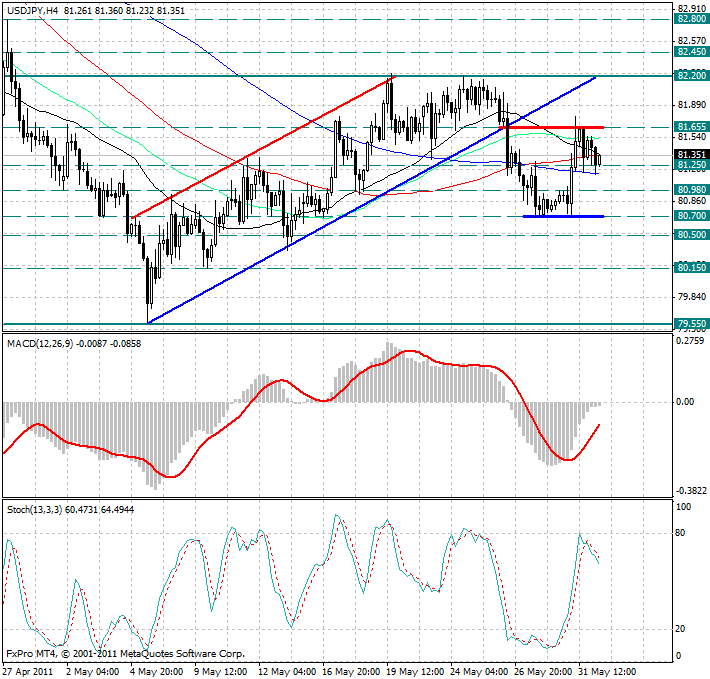Click the Stochastic 20 level label
The width and height of the screenshot is (710, 679).
tap(680, 629)
